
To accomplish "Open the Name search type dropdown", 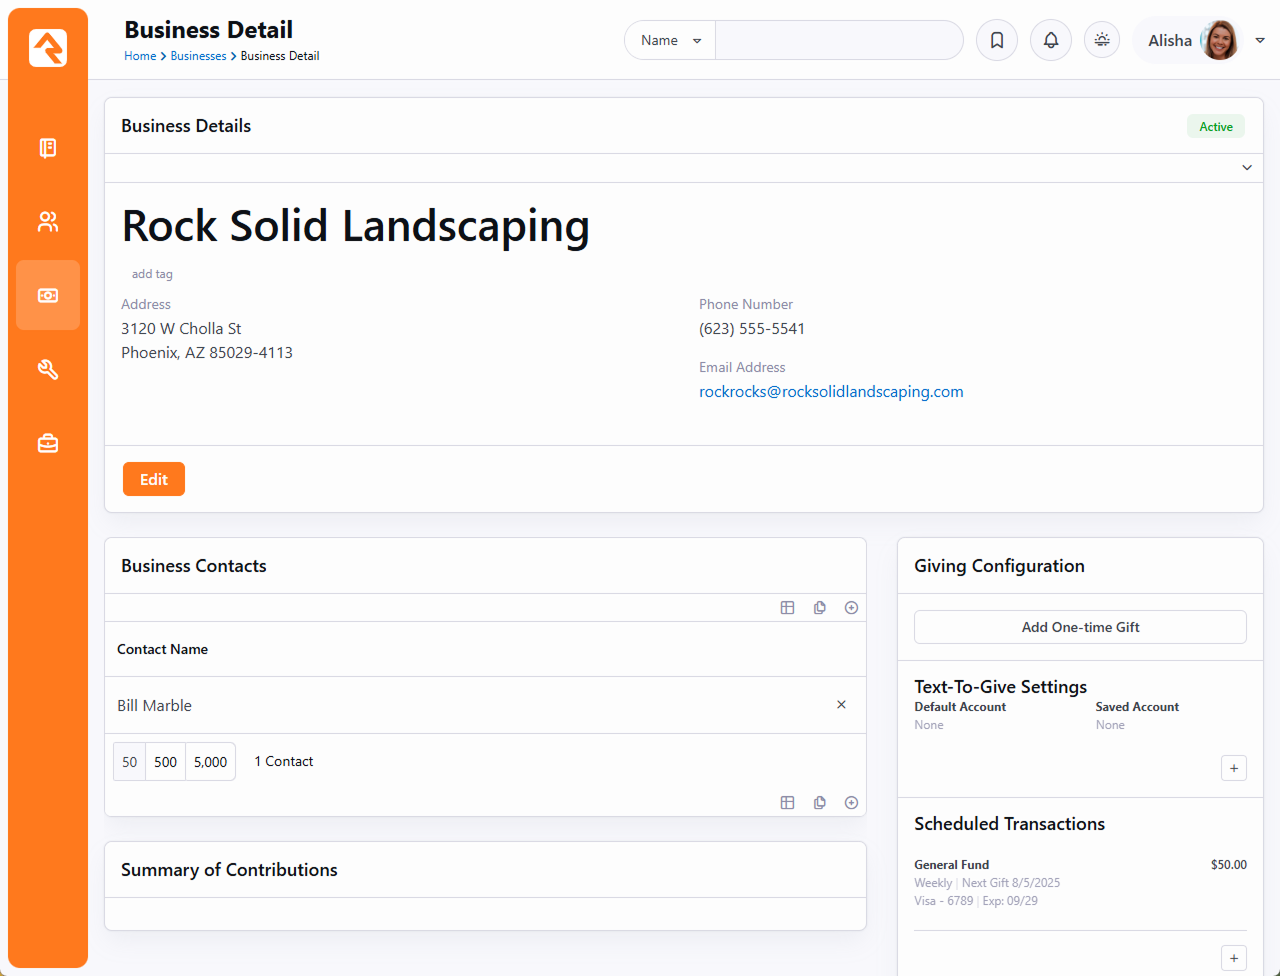I will 670,41.
